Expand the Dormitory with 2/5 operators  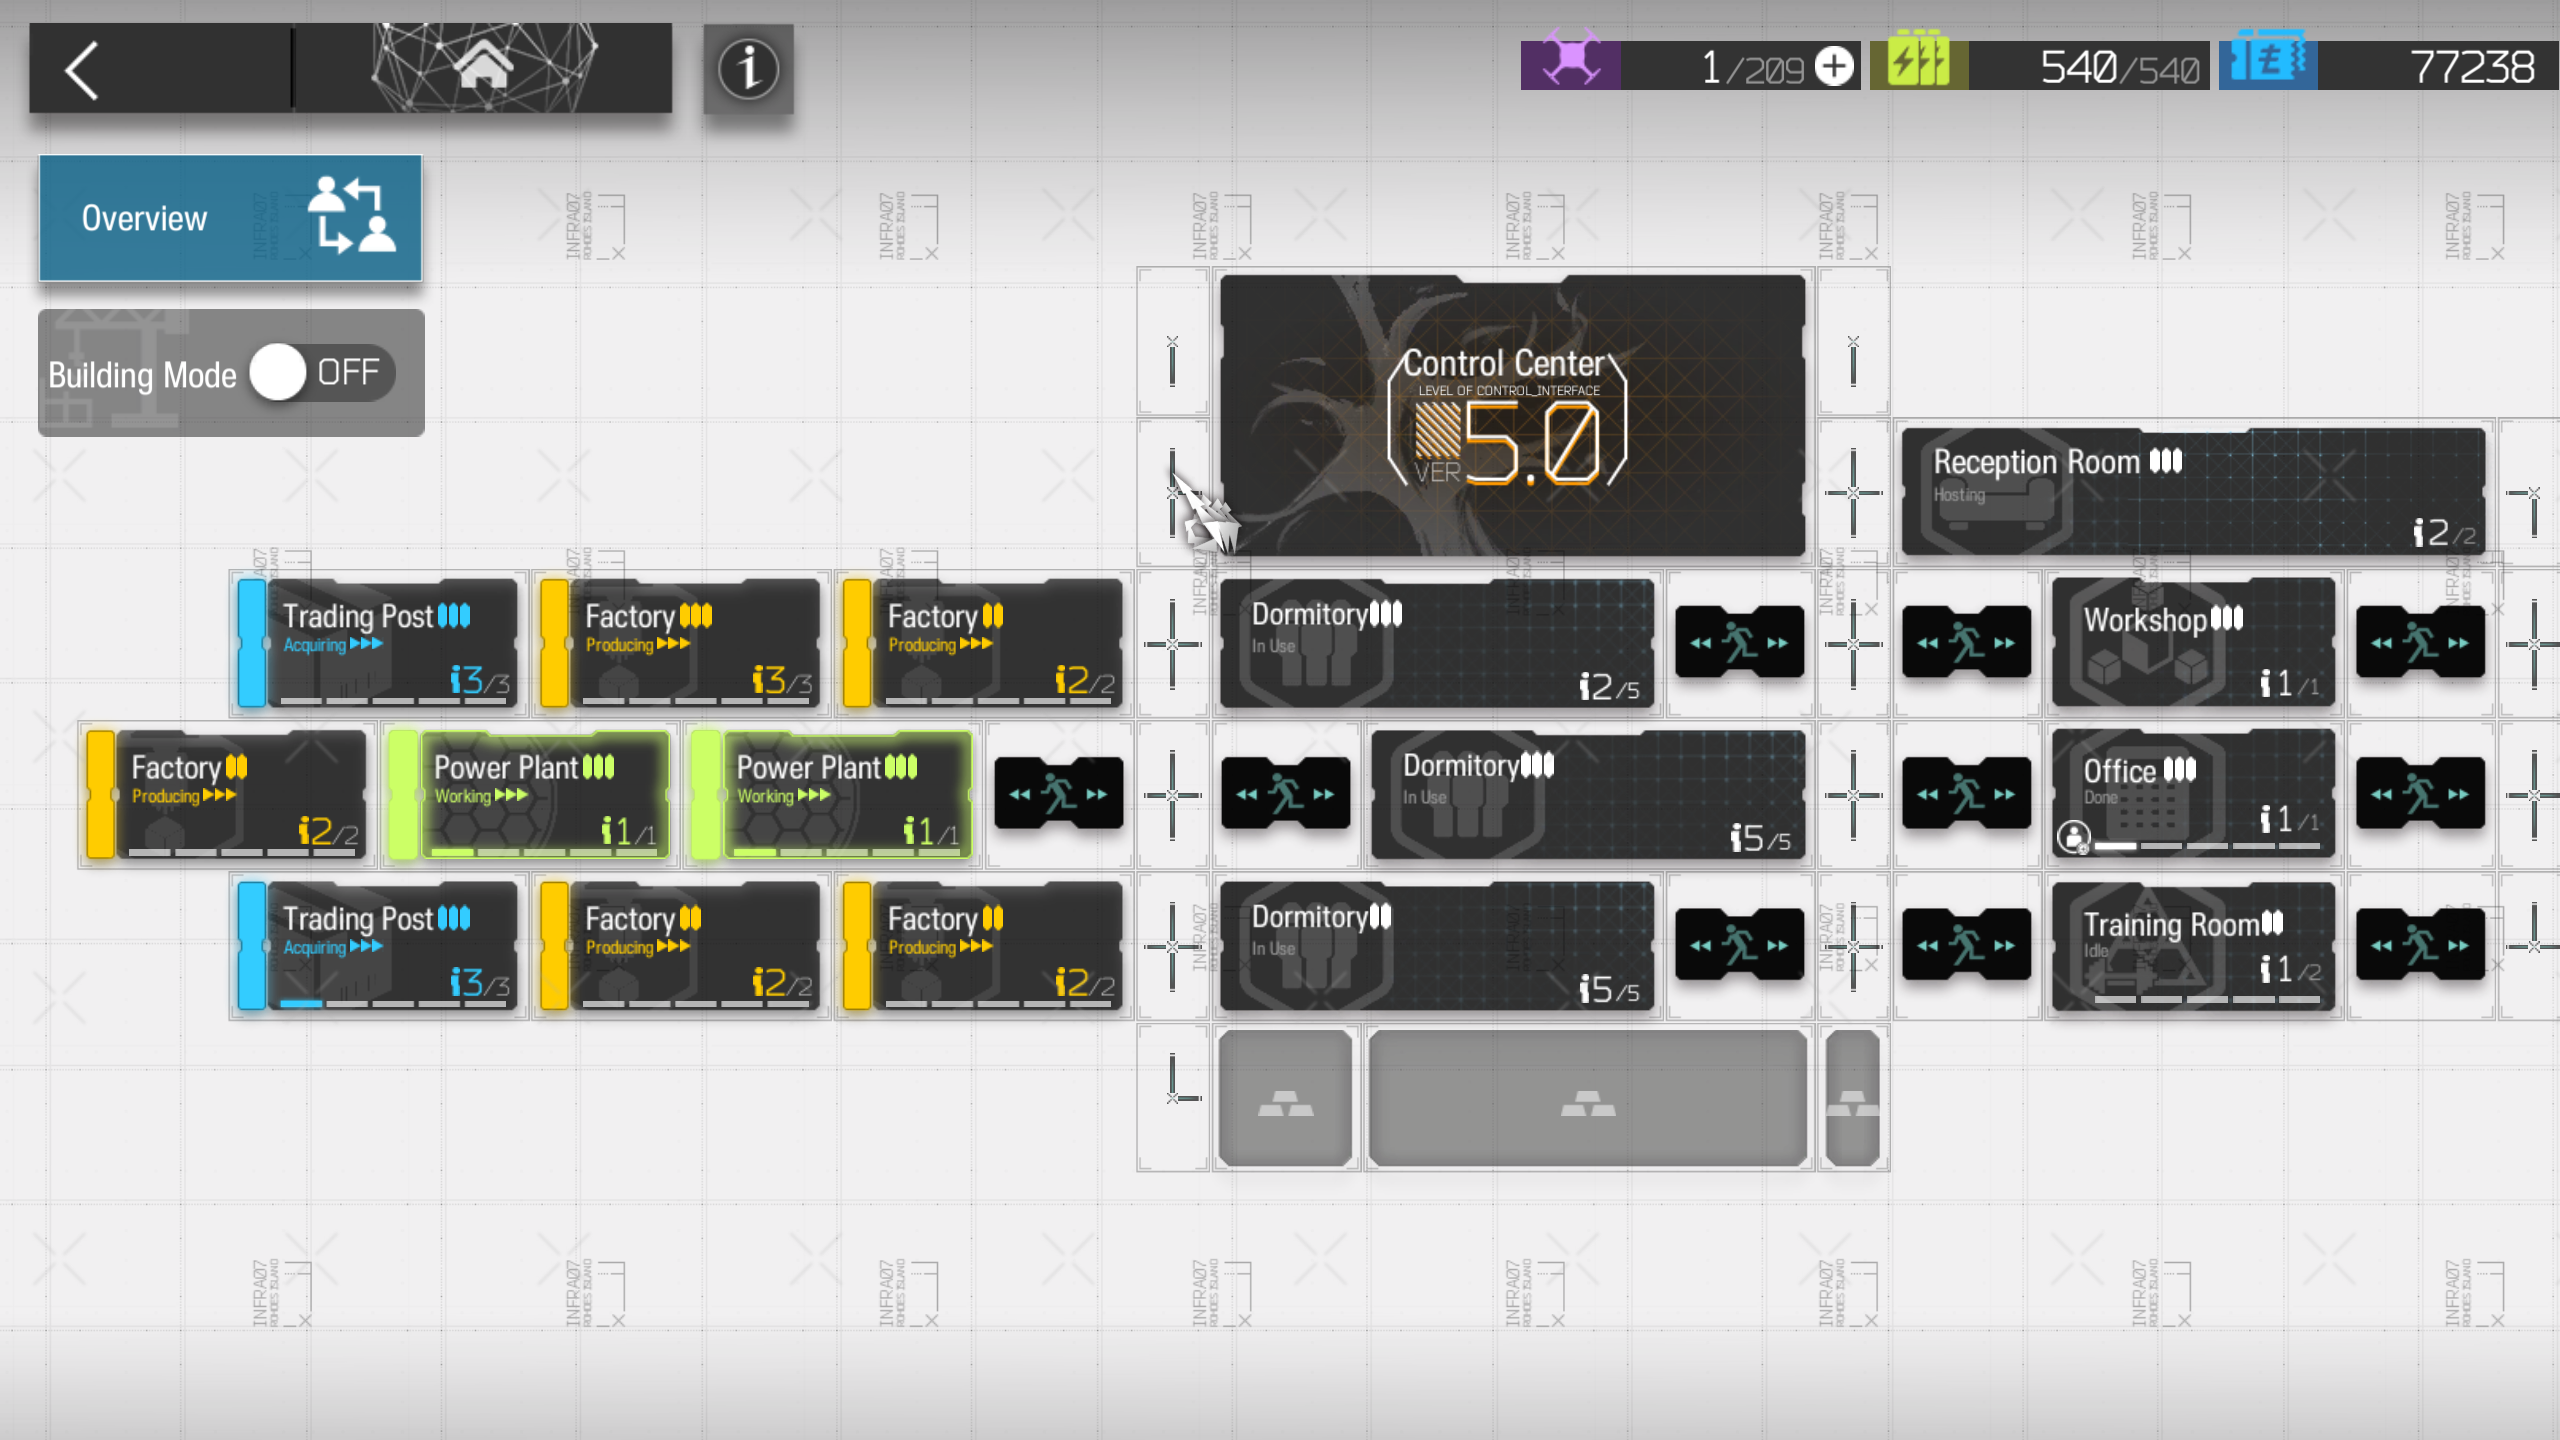click(1436, 643)
